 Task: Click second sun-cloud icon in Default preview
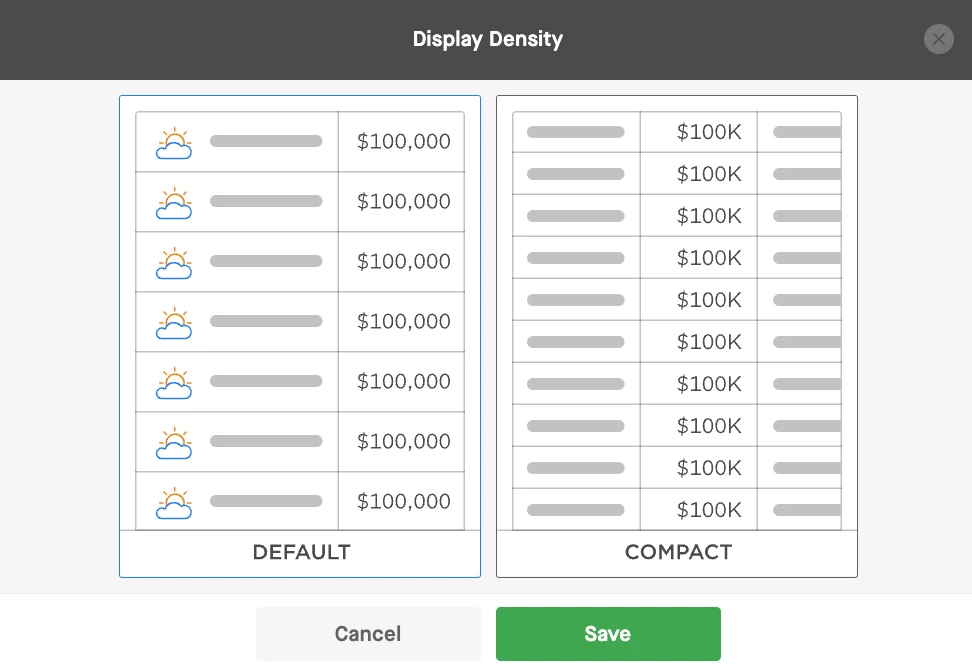(x=174, y=203)
